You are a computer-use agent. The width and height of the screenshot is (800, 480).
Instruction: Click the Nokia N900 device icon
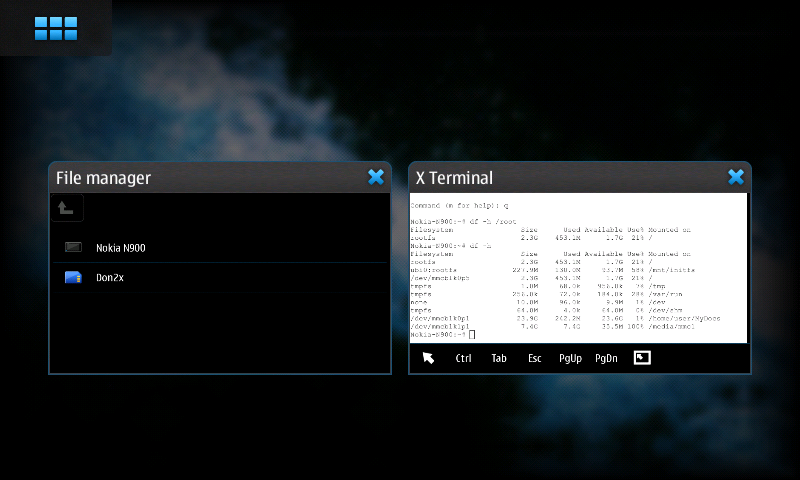pos(73,247)
